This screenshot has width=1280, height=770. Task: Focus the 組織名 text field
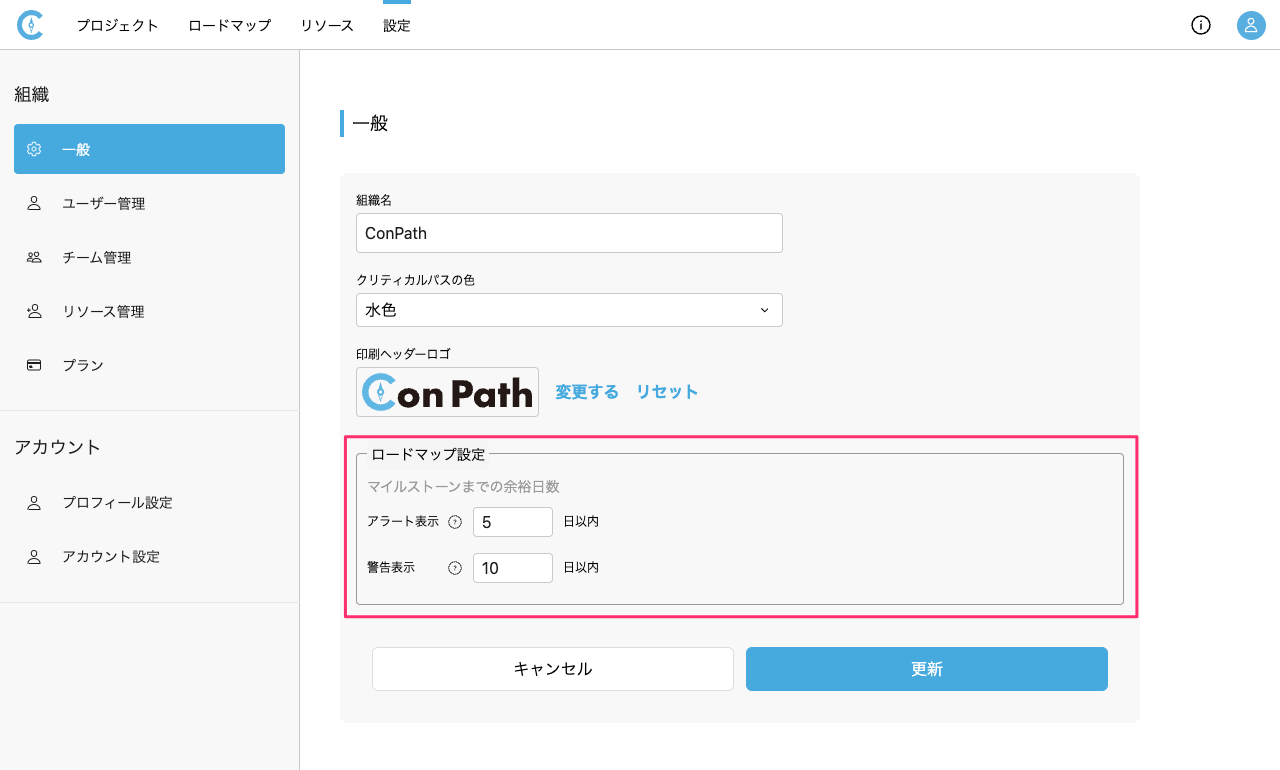click(569, 233)
